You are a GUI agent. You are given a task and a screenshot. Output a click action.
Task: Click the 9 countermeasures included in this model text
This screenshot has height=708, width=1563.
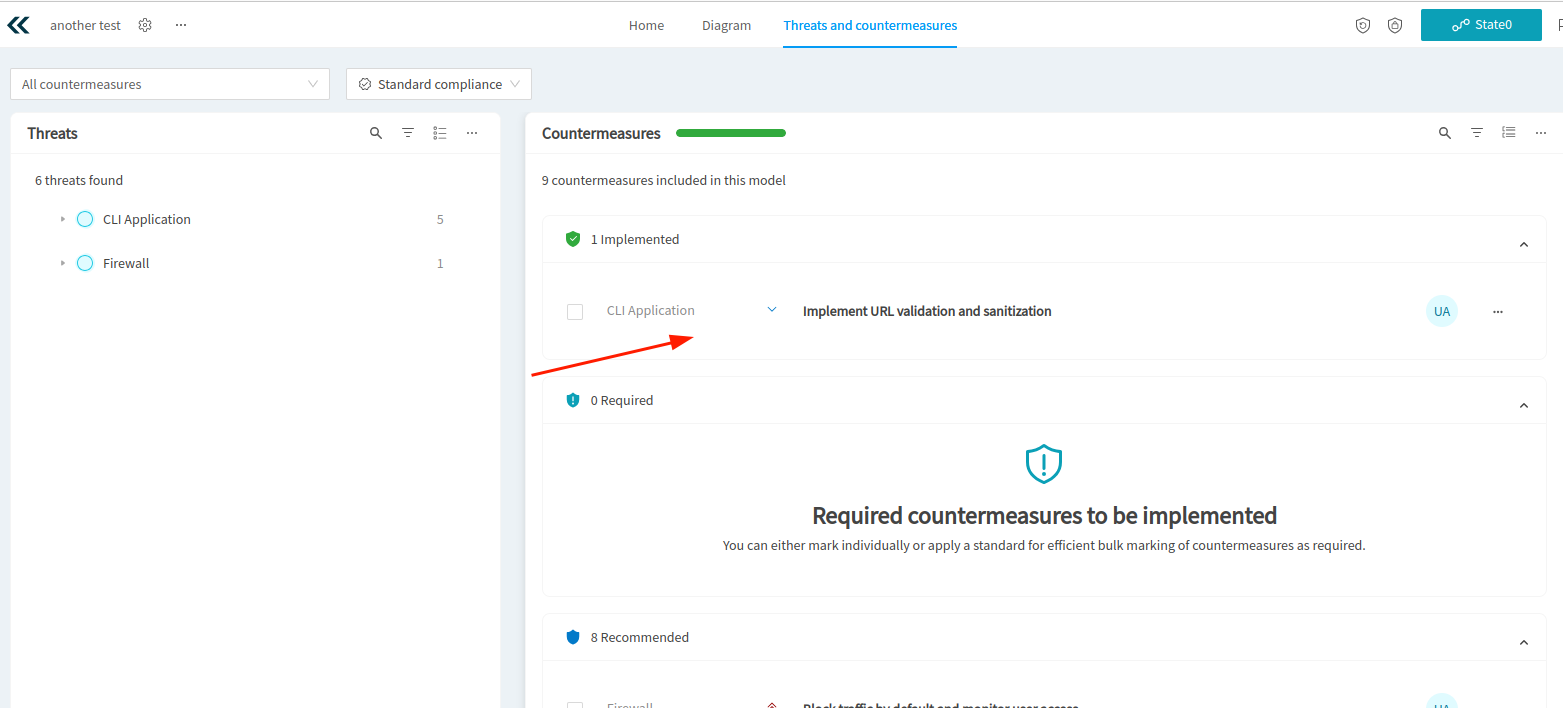pyautogui.click(x=664, y=180)
